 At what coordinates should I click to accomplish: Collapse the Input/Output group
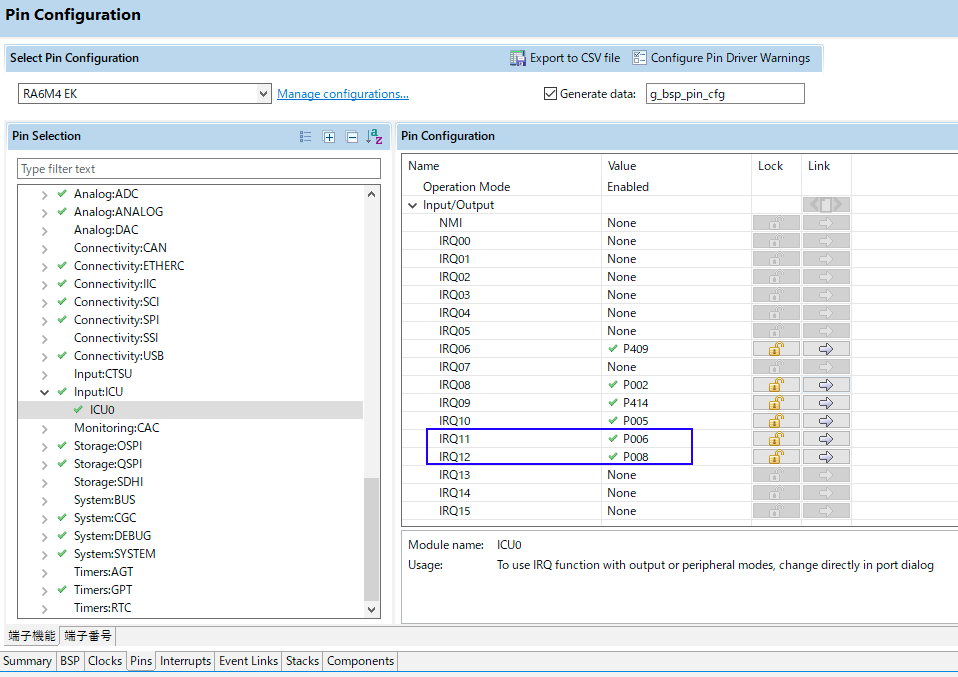tap(413, 205)
